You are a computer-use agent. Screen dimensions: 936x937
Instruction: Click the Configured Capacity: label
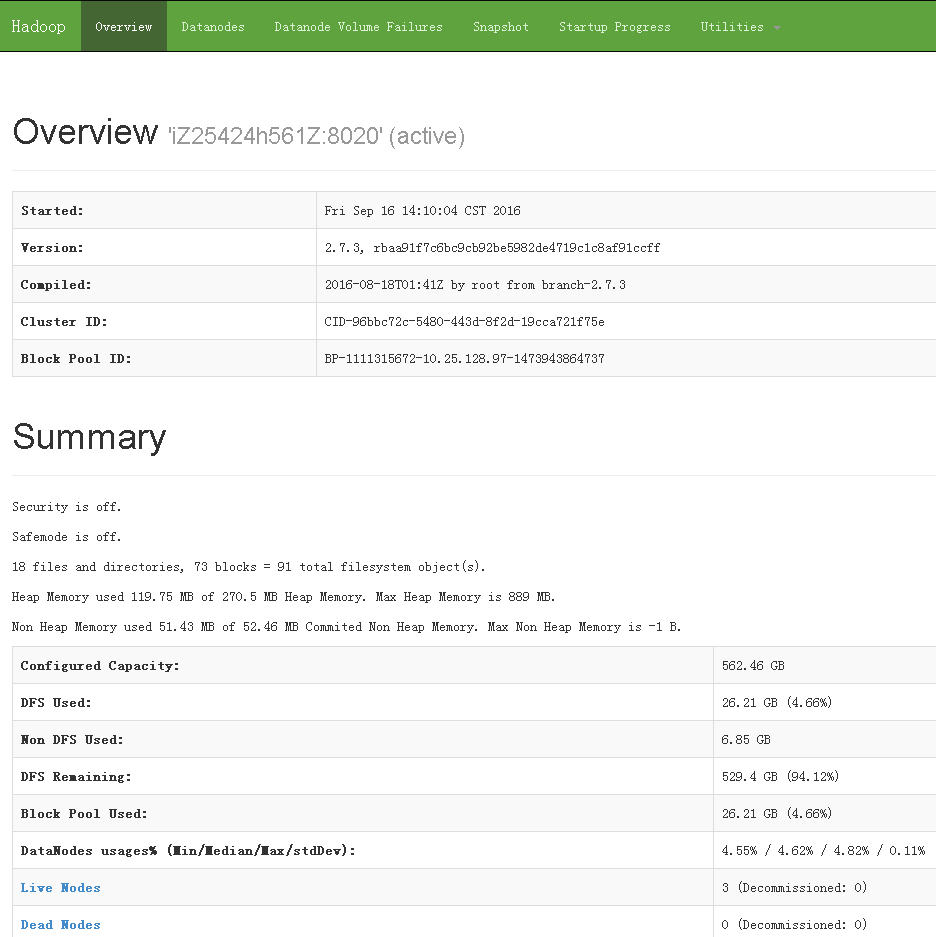100,666
